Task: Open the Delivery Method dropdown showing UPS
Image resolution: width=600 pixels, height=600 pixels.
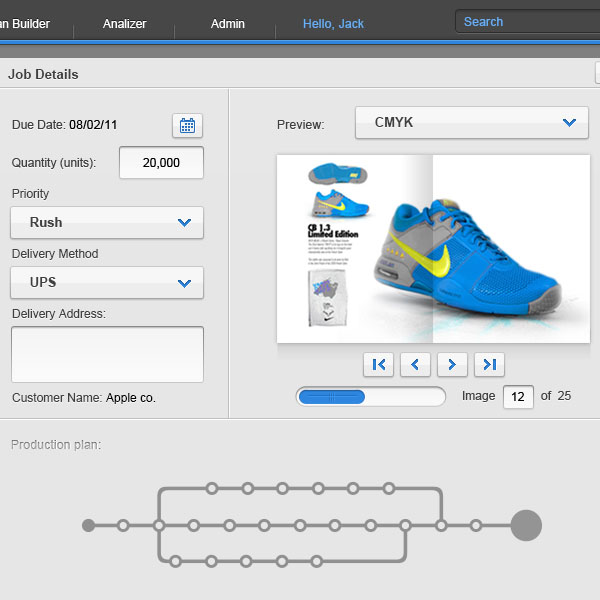Action: [107, 283]
